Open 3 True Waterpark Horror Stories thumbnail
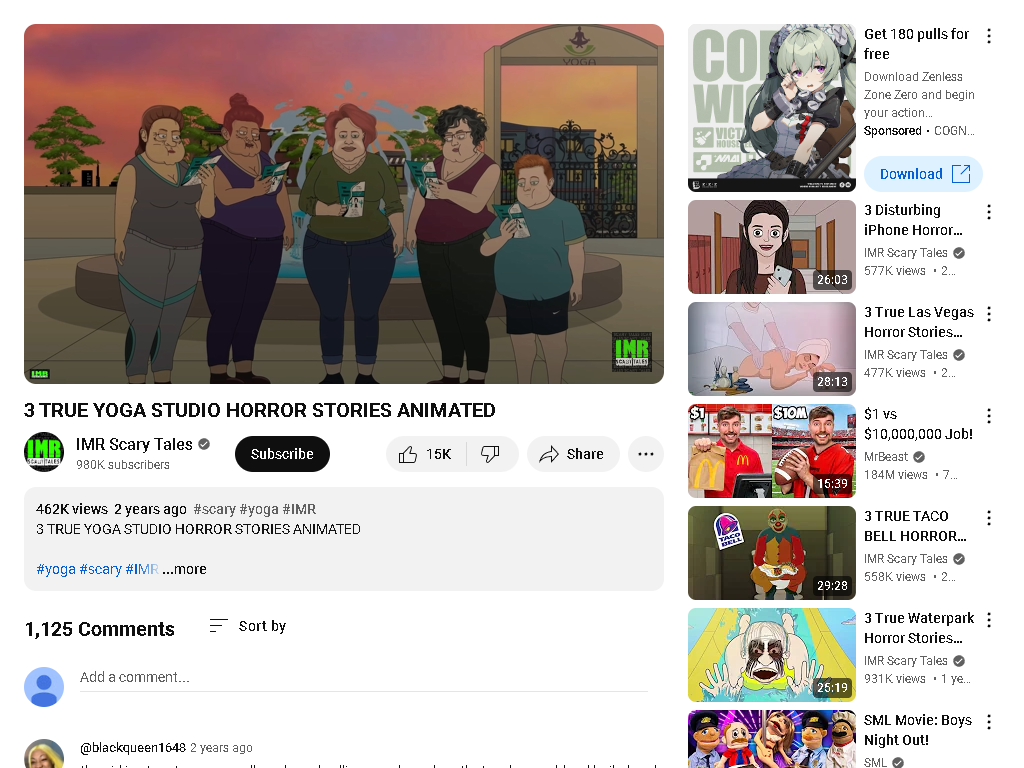 click(x=771, y=655)
